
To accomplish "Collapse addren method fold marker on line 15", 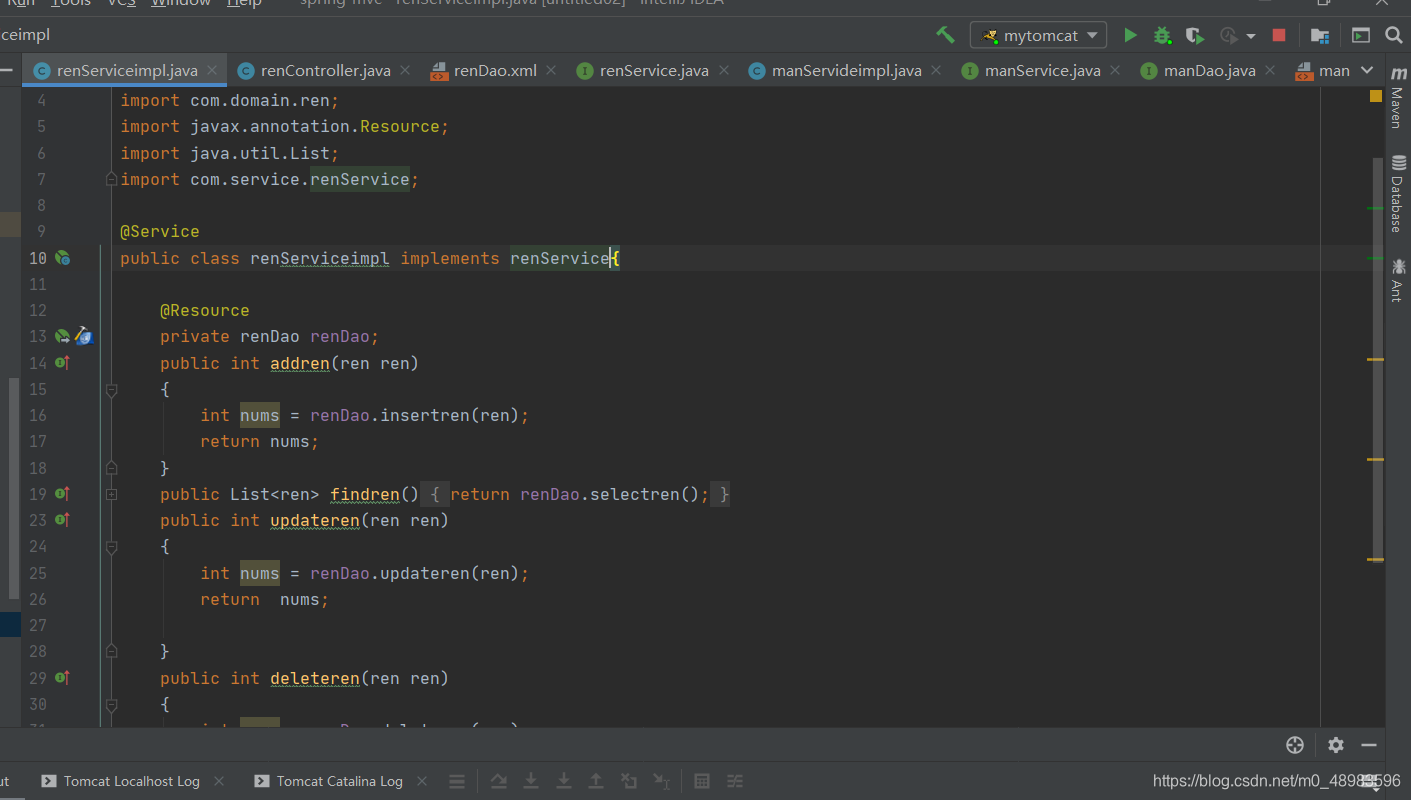I will [111, 389].
